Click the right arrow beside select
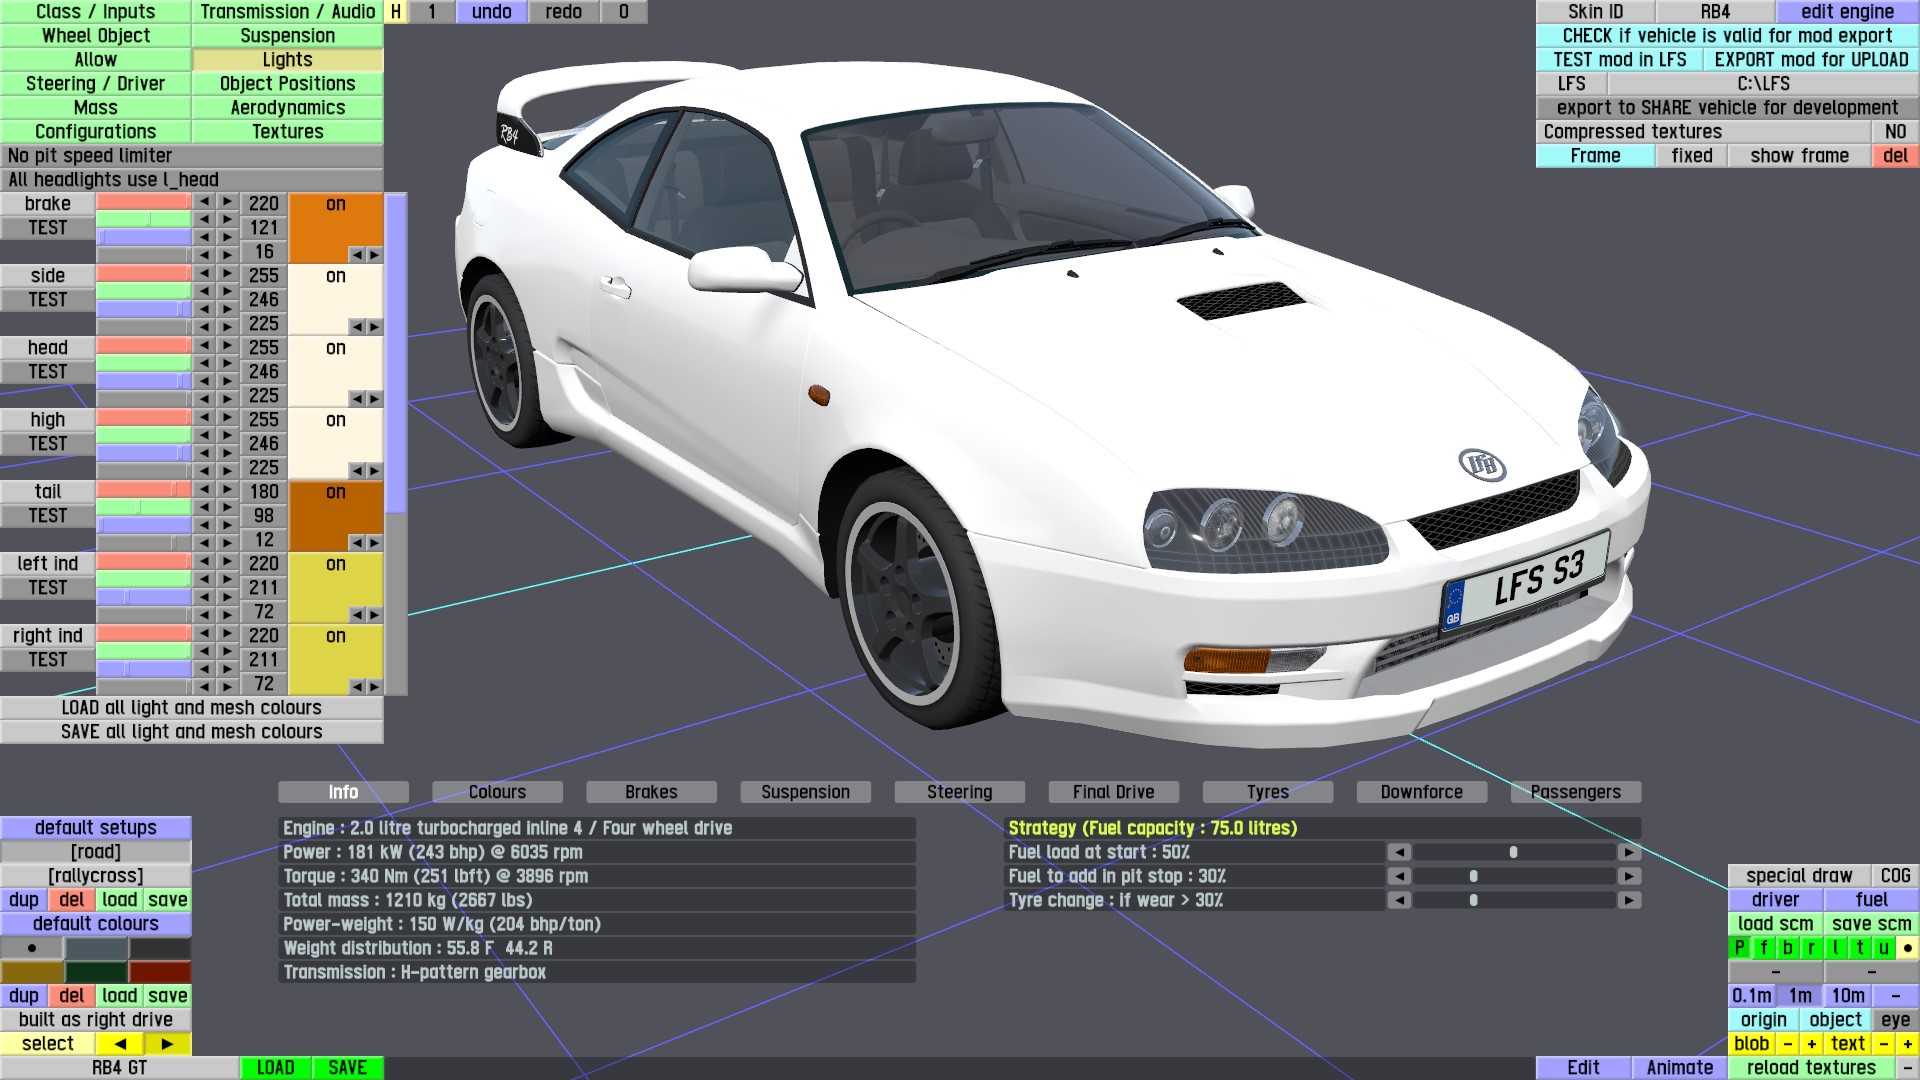Viewport: 1920px width, 1080px height. point(167,1044)
